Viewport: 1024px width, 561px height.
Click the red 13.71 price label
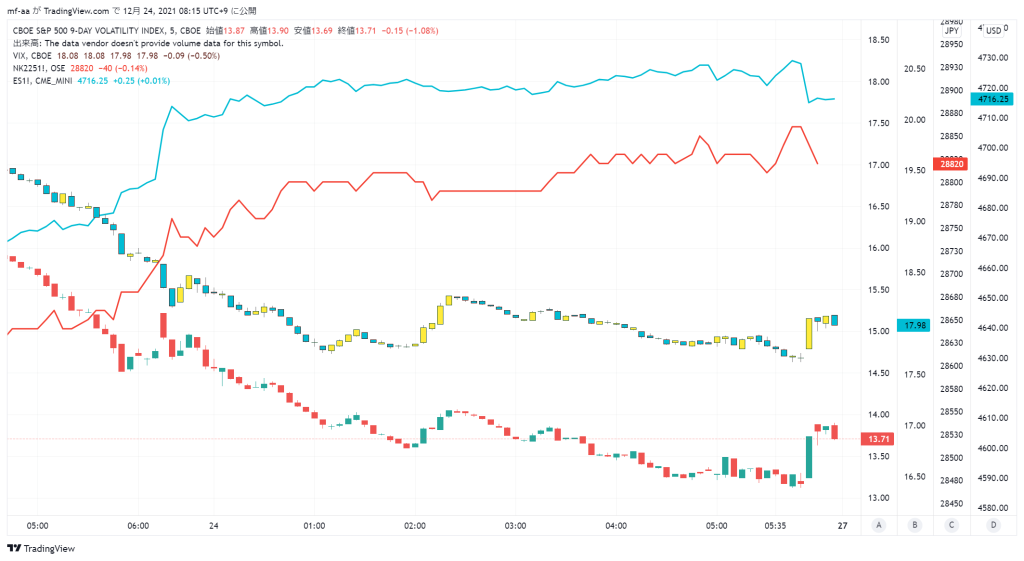[878, 439]
